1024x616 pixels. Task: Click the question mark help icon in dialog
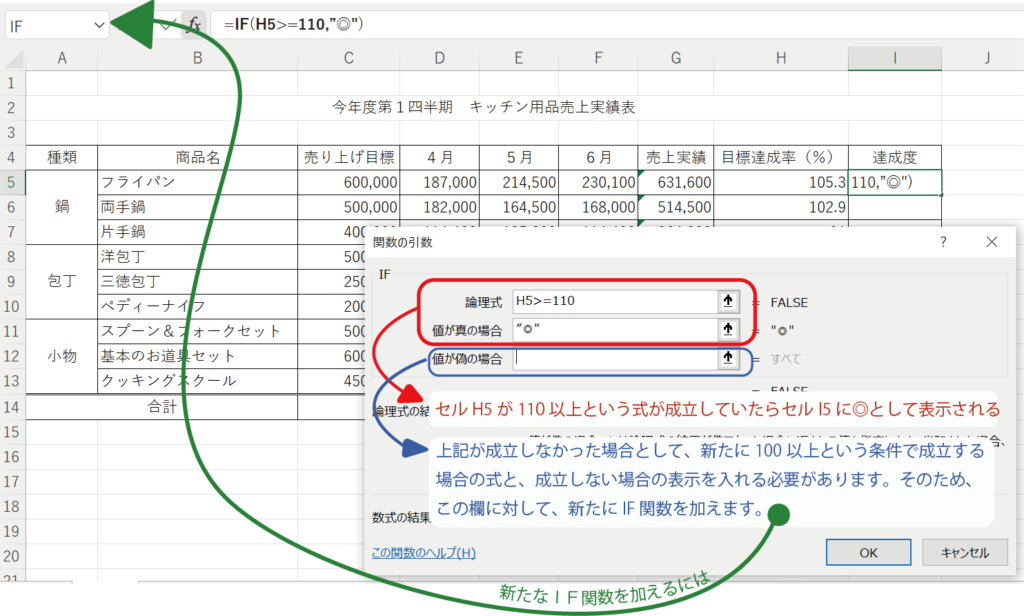click(x=943, y=242)
